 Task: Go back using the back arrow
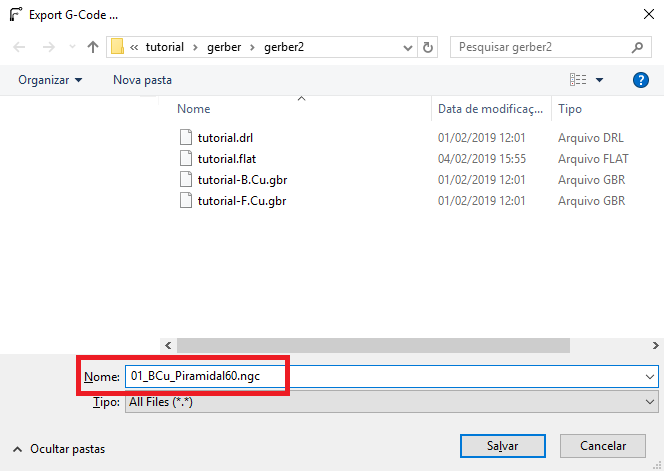[19, 47]
